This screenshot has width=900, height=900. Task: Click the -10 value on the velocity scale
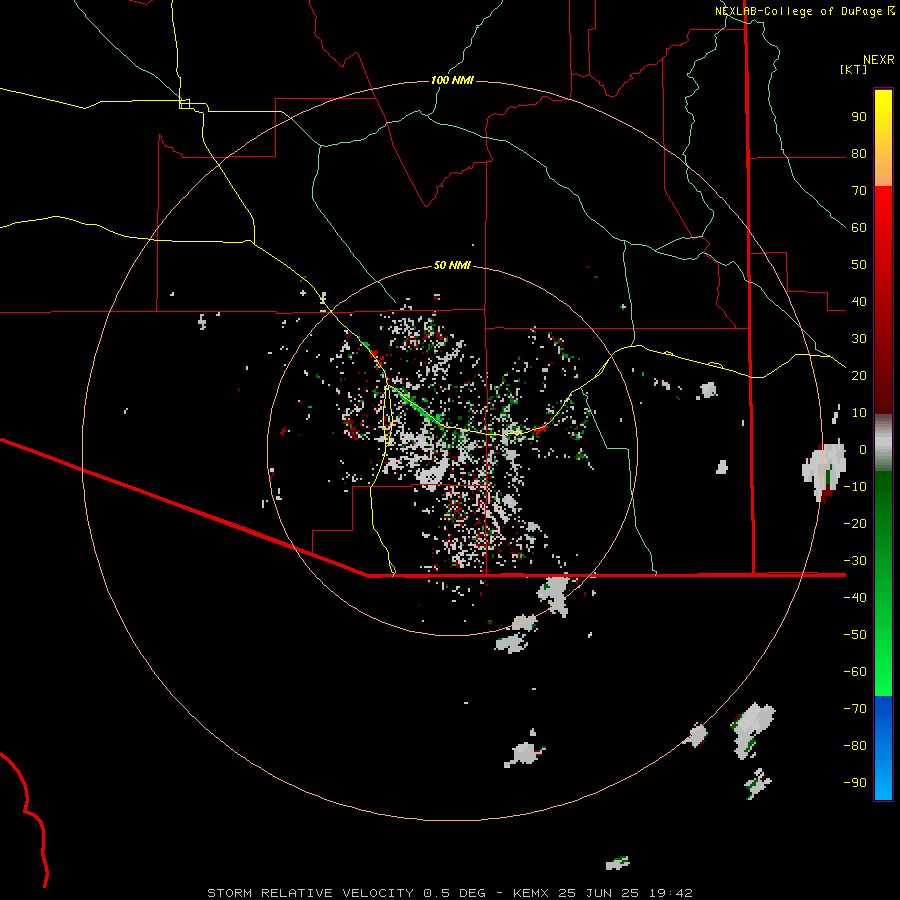855,487
